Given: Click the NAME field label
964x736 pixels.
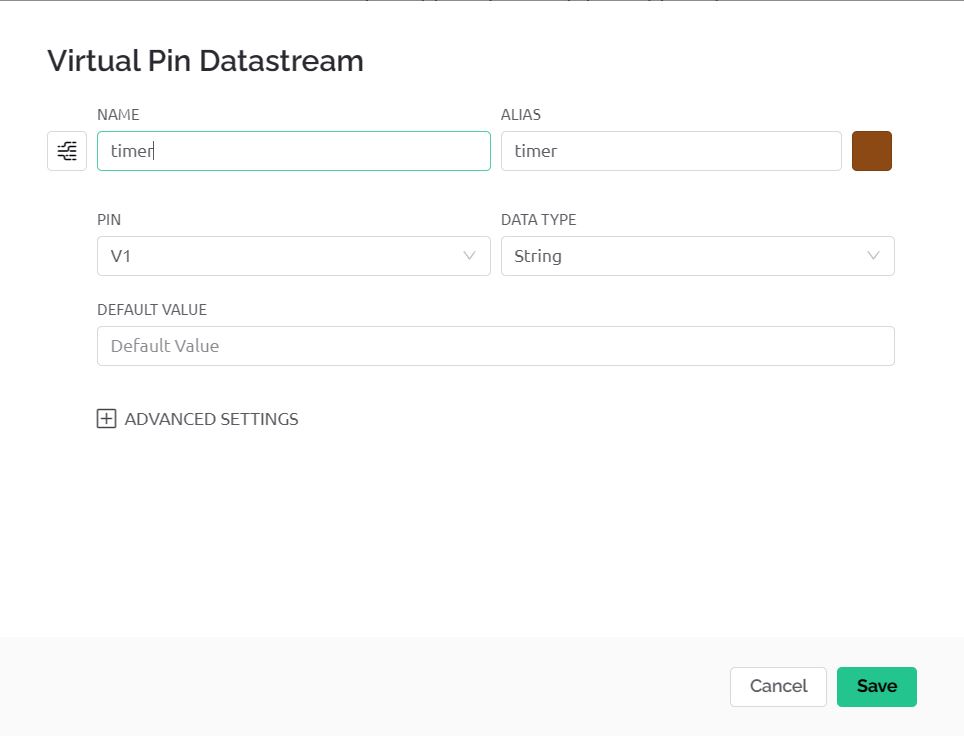Looking at the screenshot, I should click(x=118, y=115).
